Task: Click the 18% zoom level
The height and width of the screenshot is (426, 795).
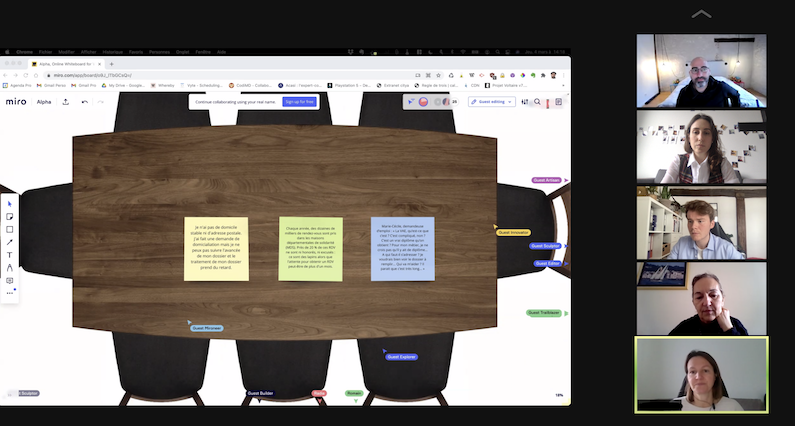Action: (559, 395)
